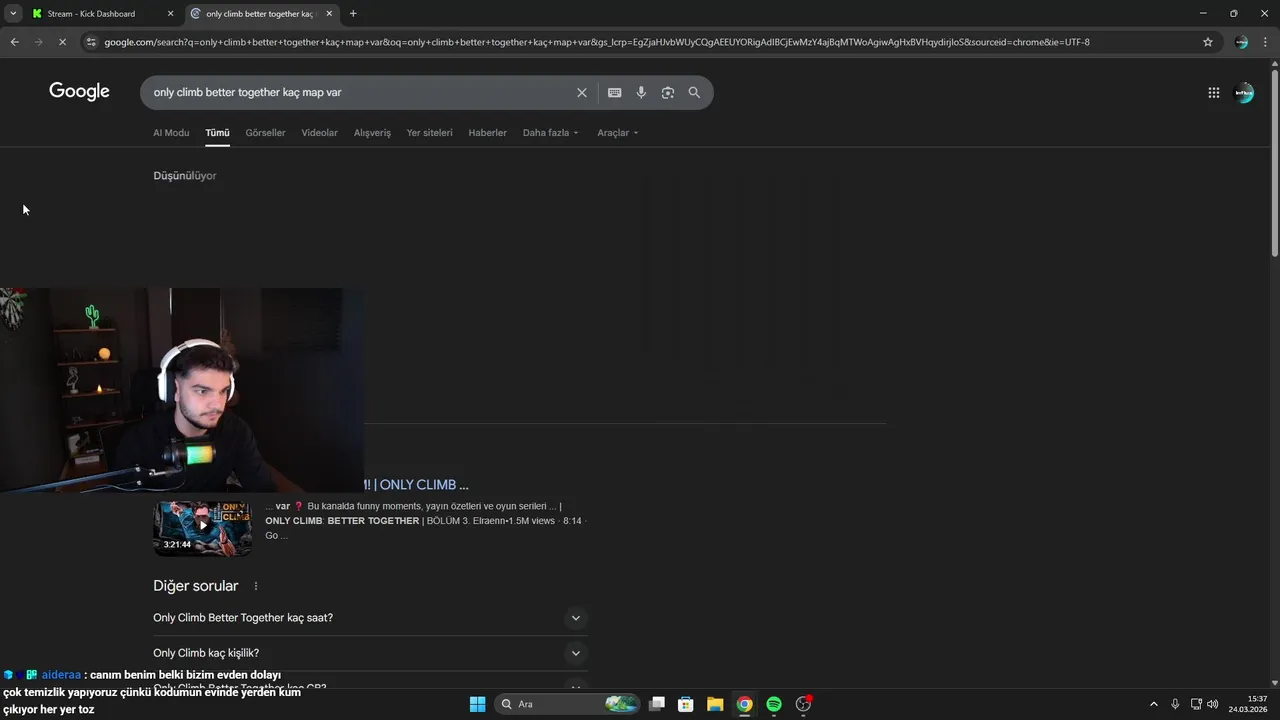Open the on-screen keyboard input tool
Image resolution: width=1280 pixels, height=720 pixels.
coord(615,93)
